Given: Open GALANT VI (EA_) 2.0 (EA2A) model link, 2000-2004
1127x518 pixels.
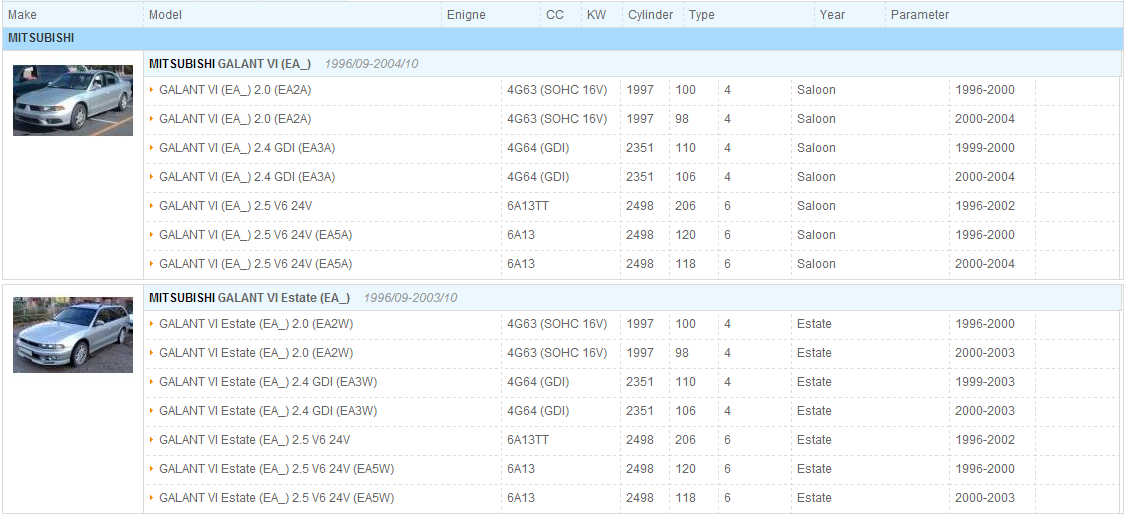Looking at the screenshot, I should tap(235, 119).
